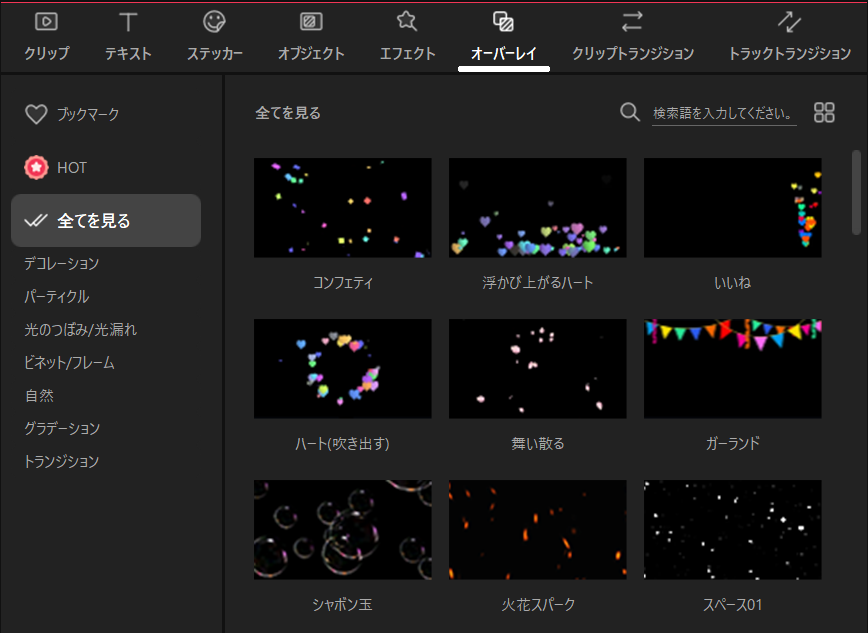This screenshot has width=868, height=633.
Task: Select the テキスト text tool icon
Action: 128,22
